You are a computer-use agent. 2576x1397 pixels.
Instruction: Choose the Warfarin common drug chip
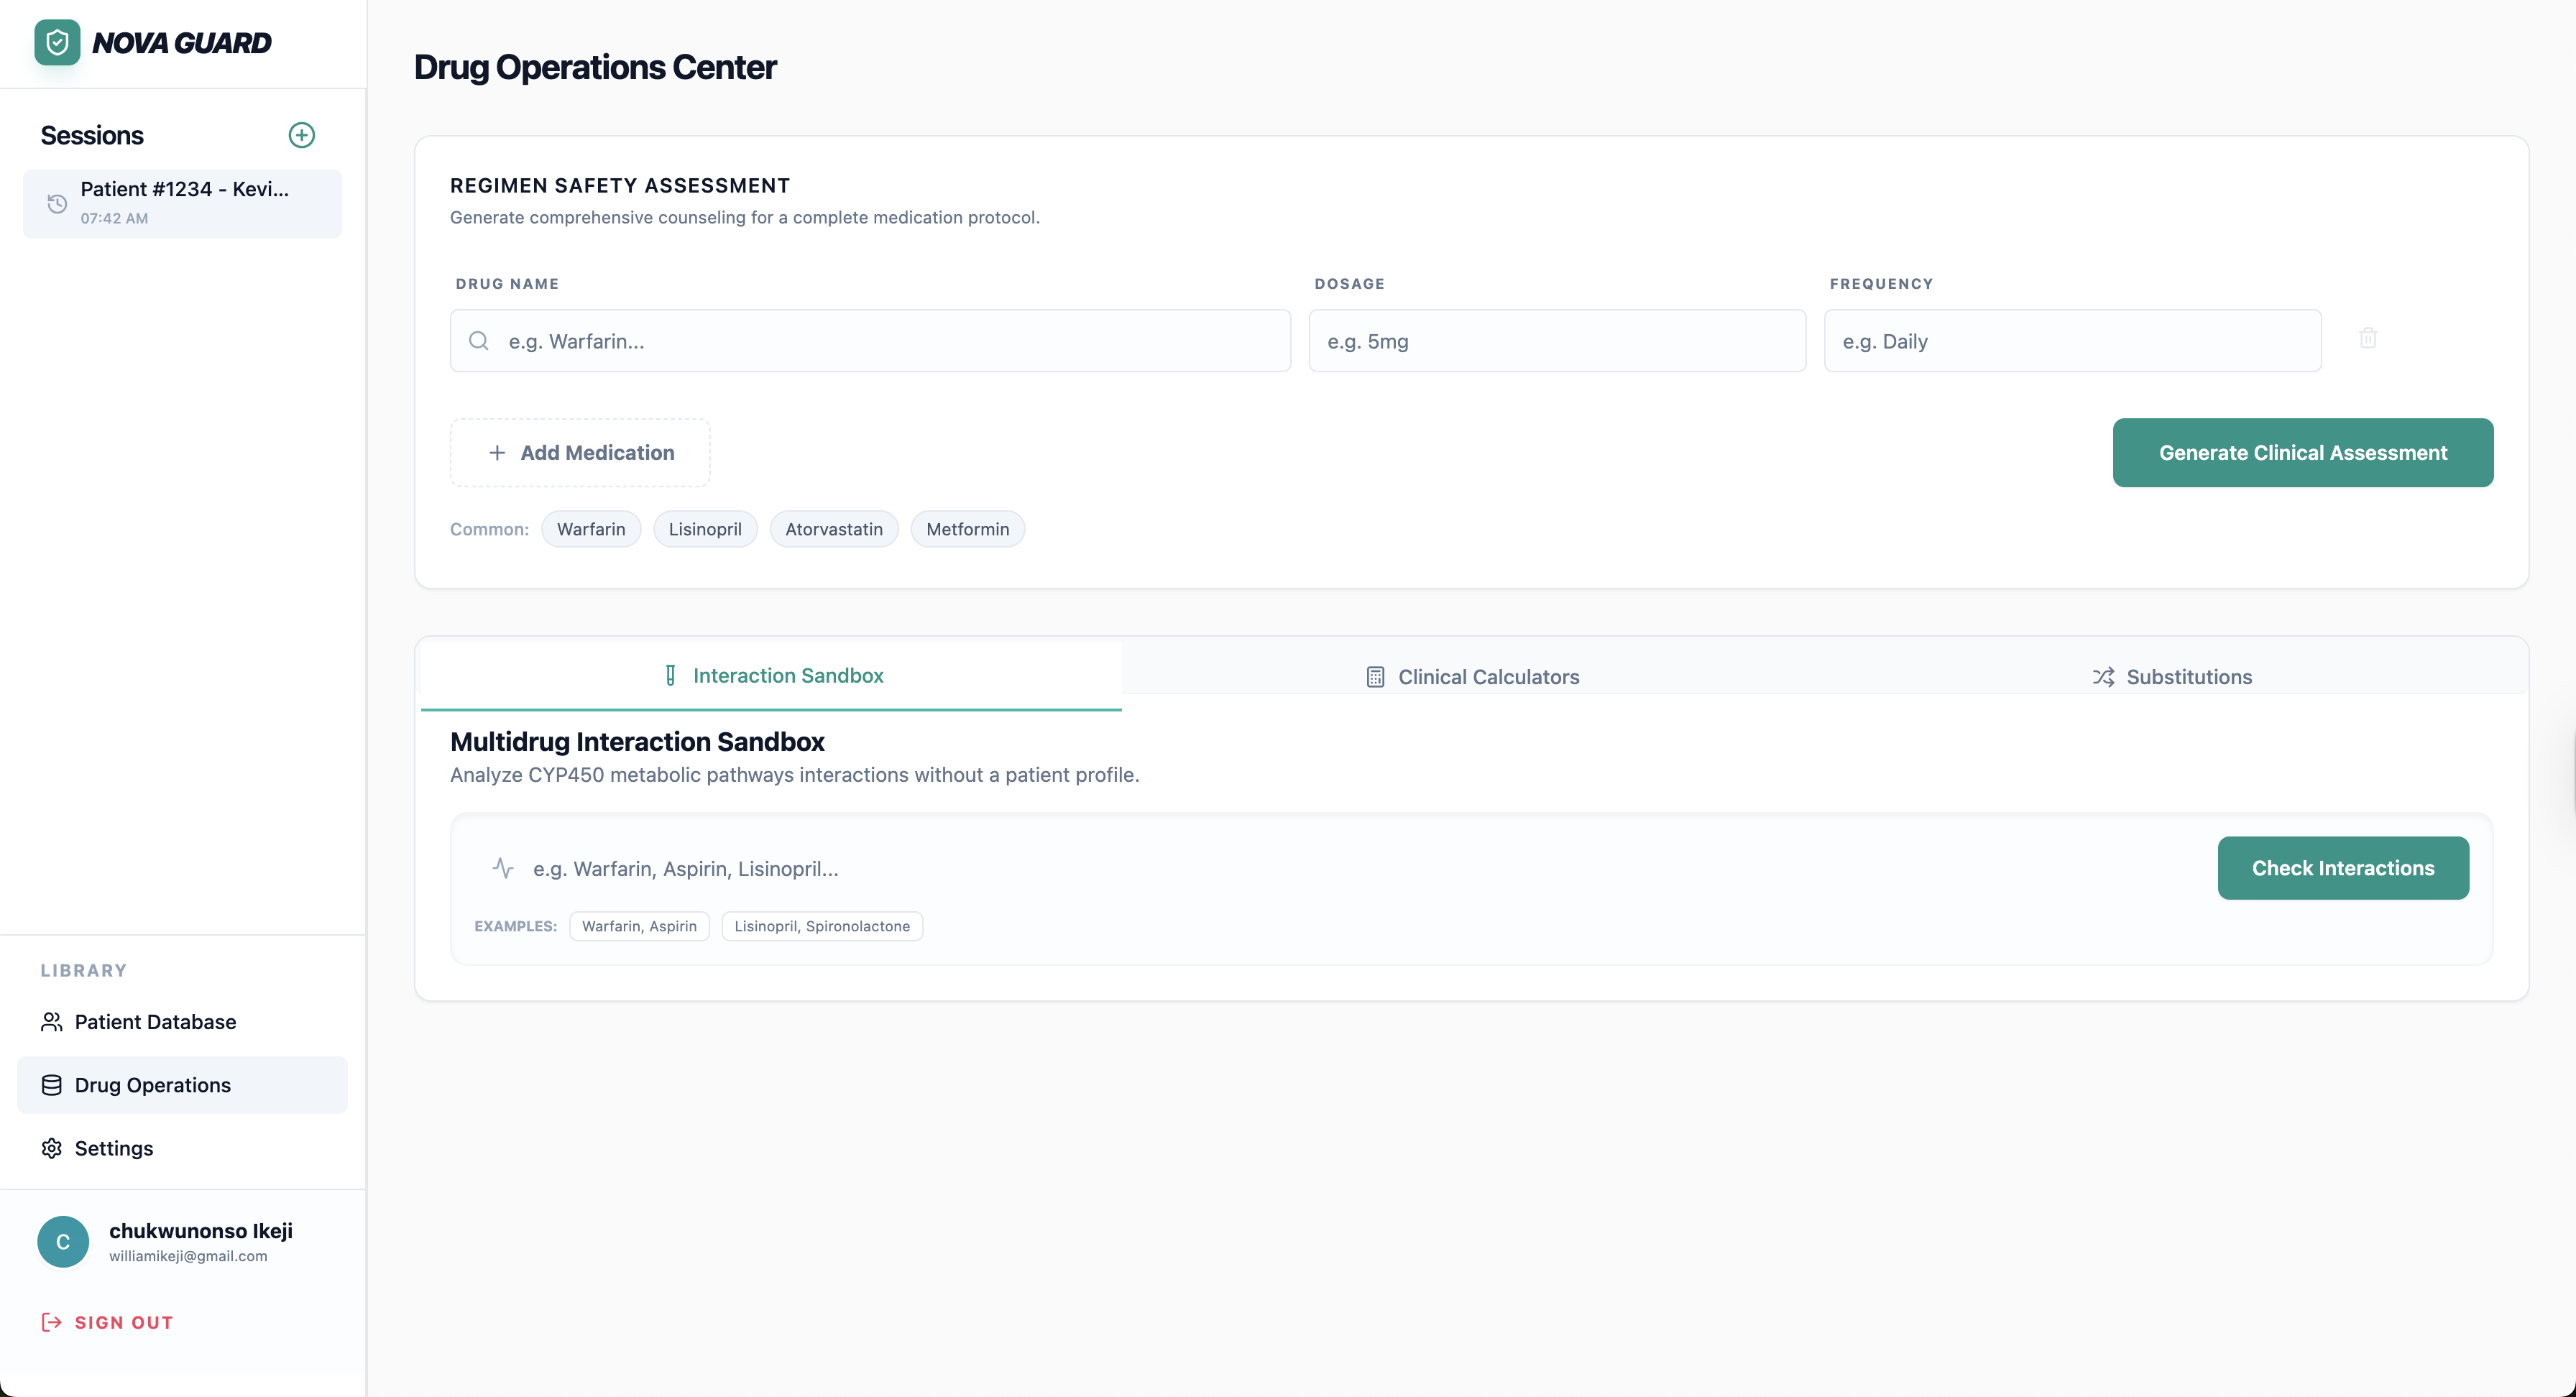click(x=590, y=529)
